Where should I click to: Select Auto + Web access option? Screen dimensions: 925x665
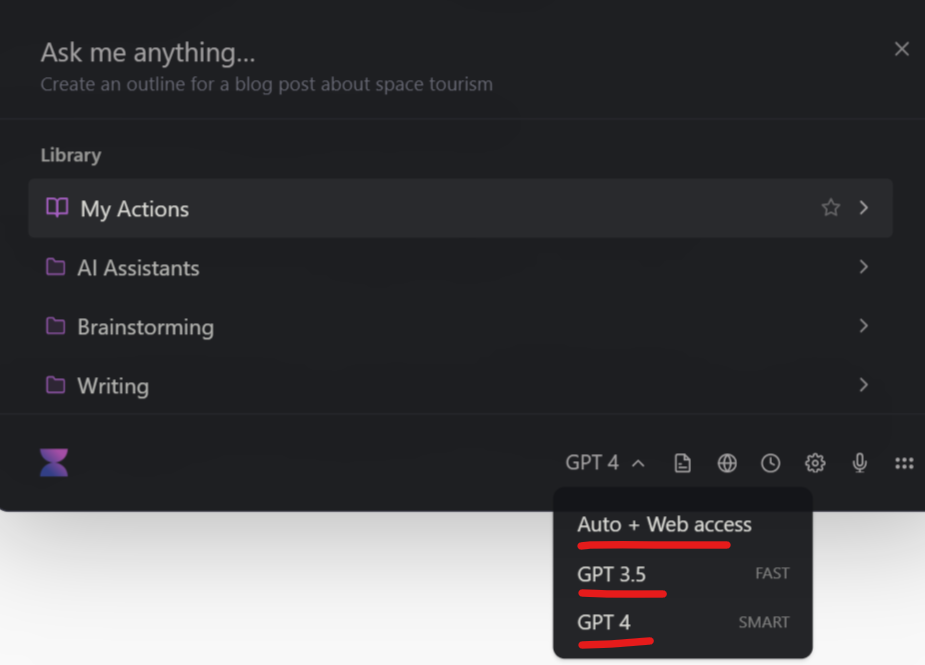[664, 525]
